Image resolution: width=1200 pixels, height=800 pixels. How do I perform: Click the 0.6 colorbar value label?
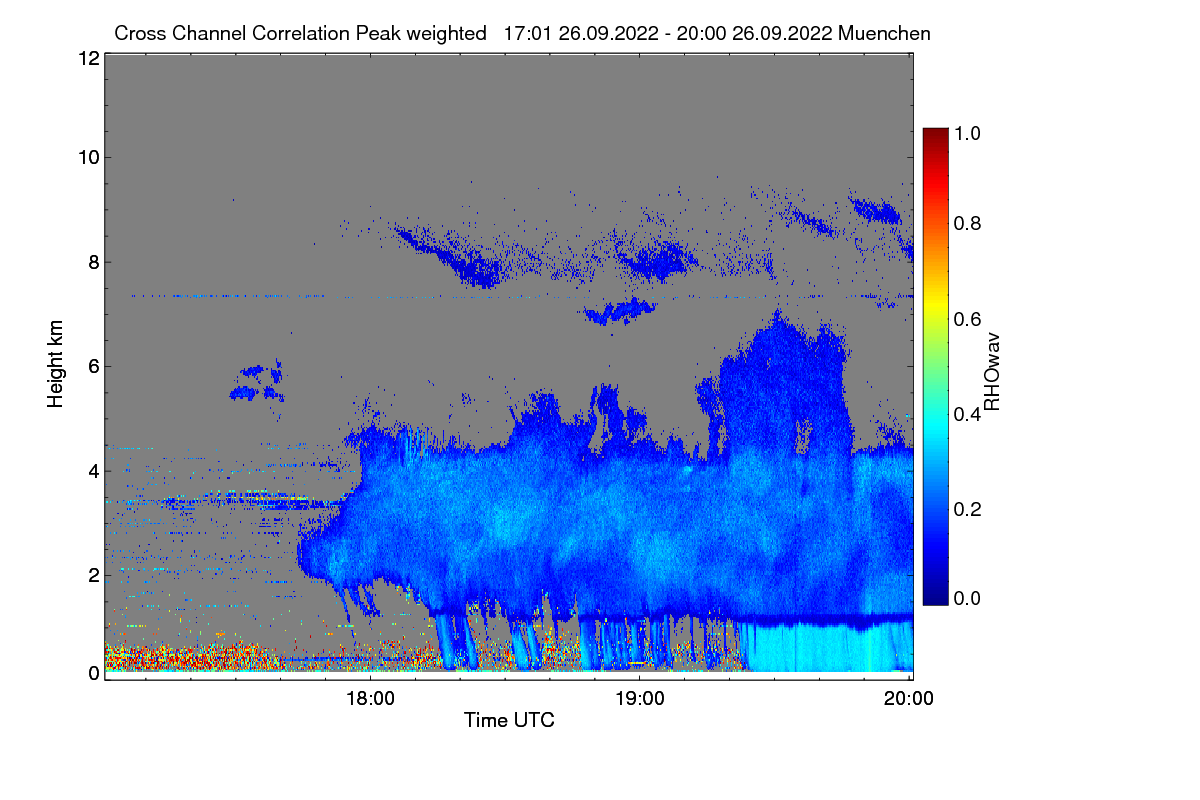[969, 319]
